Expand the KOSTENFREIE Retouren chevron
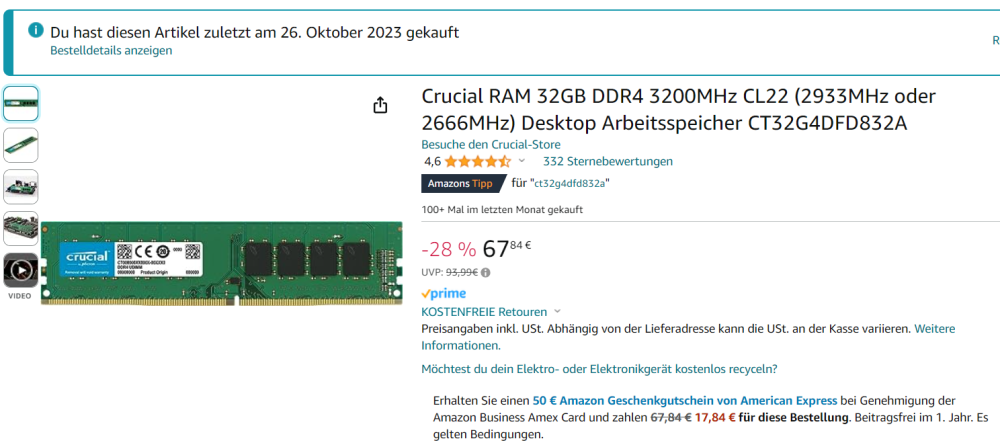The image size is (1000, 447). (x=557, y=312)
